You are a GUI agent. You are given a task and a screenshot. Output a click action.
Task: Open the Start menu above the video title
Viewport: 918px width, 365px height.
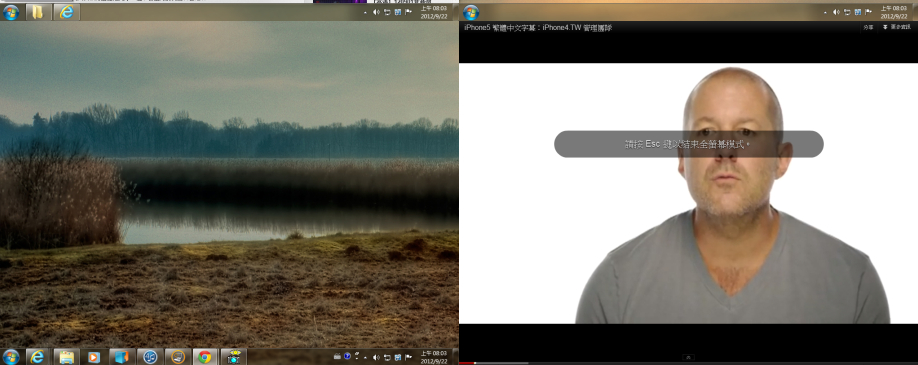tap(470, 12)
